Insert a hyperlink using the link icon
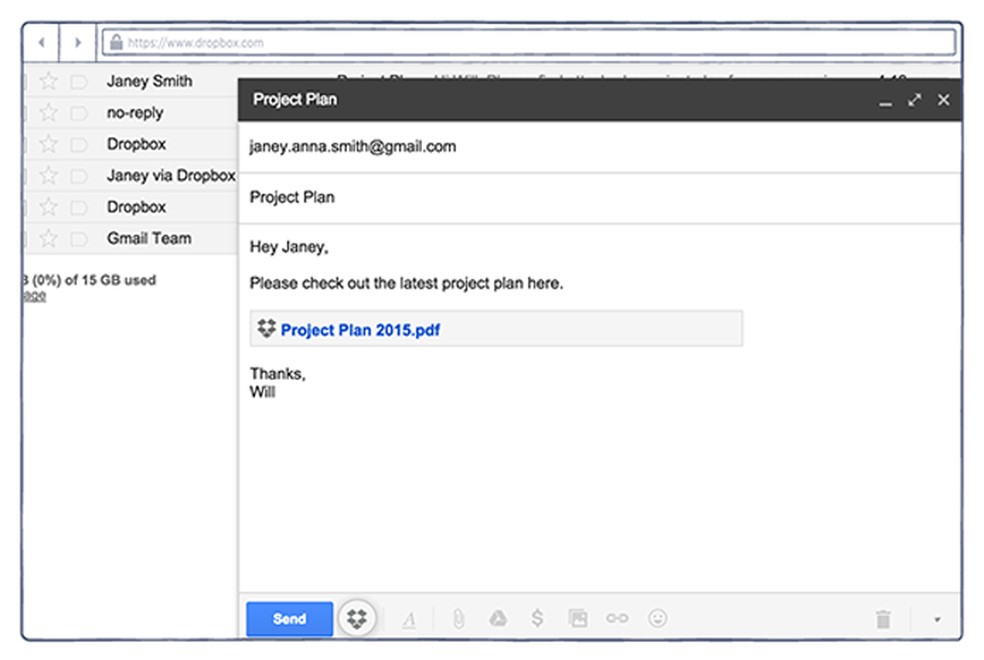 [617, 619]
